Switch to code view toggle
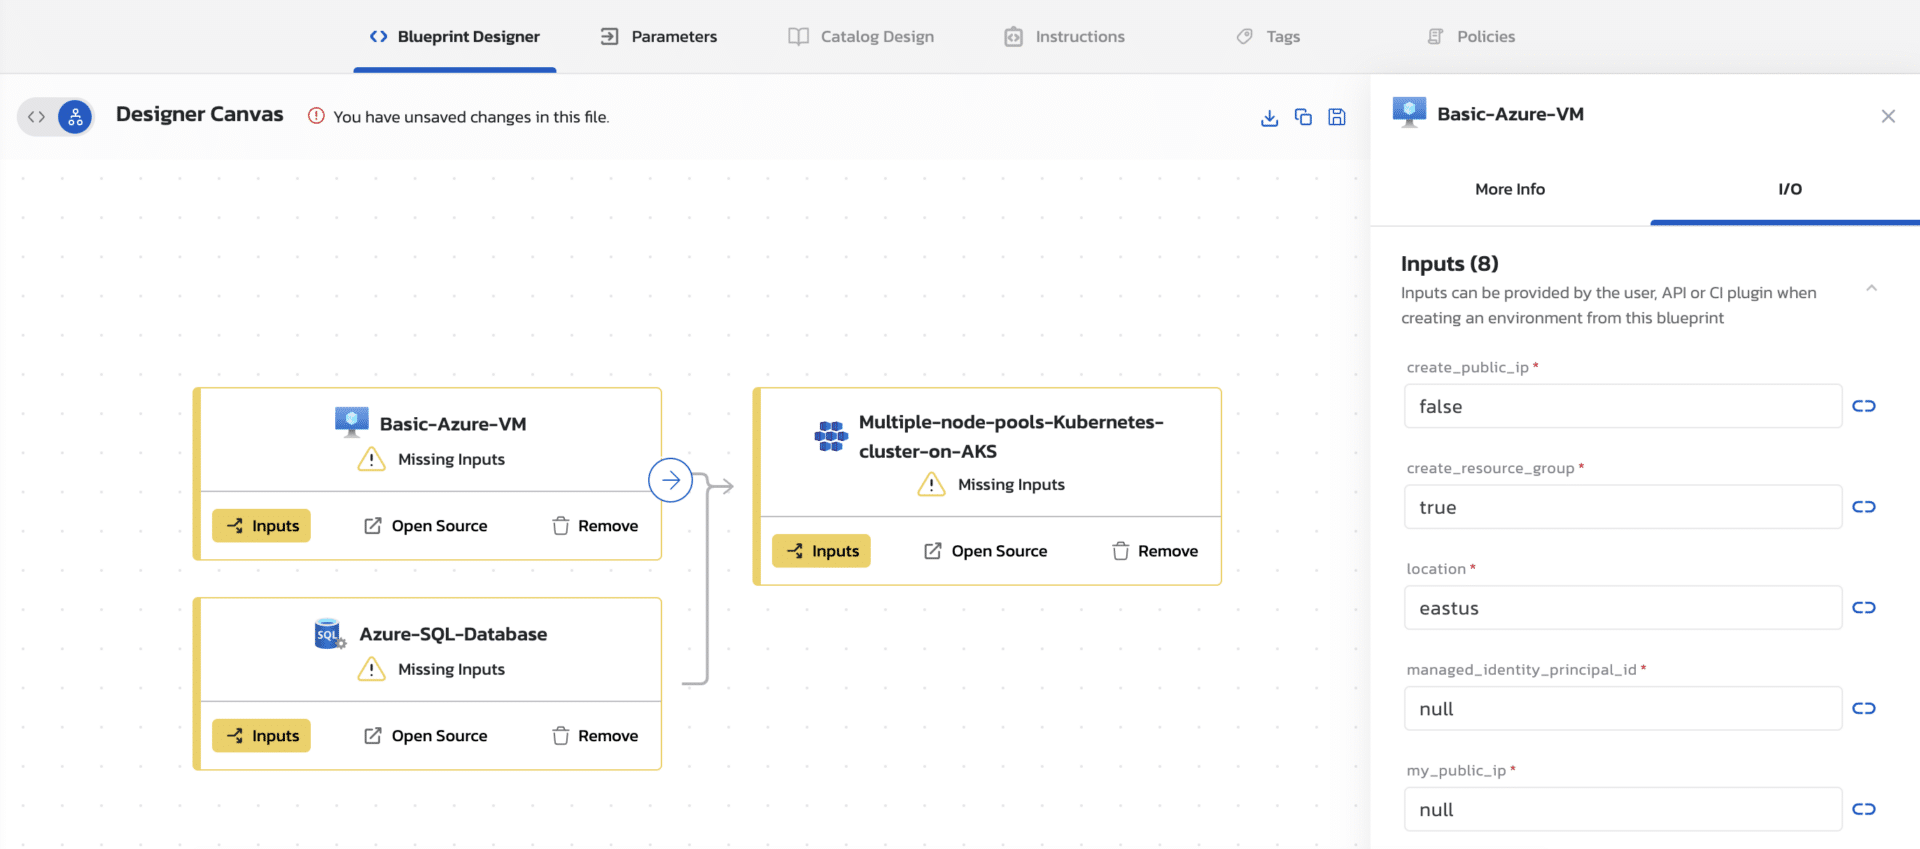This screenshot has height=849, width=1920. (37, 117)
